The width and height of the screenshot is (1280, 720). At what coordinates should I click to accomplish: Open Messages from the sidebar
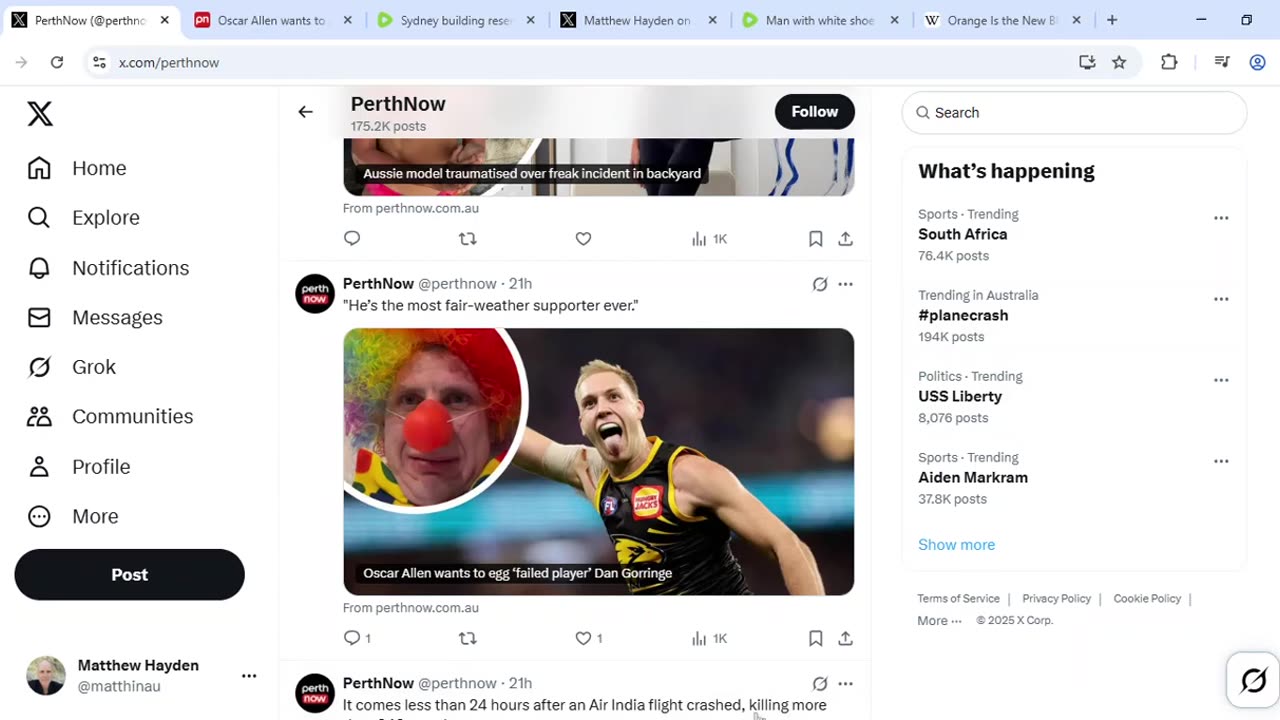pos(95,317)
